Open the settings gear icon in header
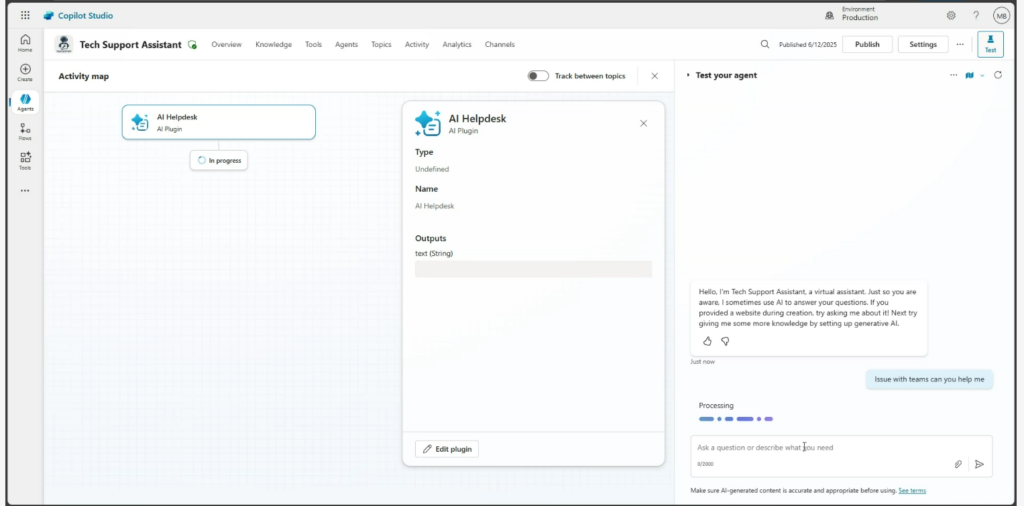 (x=951, y=15)
